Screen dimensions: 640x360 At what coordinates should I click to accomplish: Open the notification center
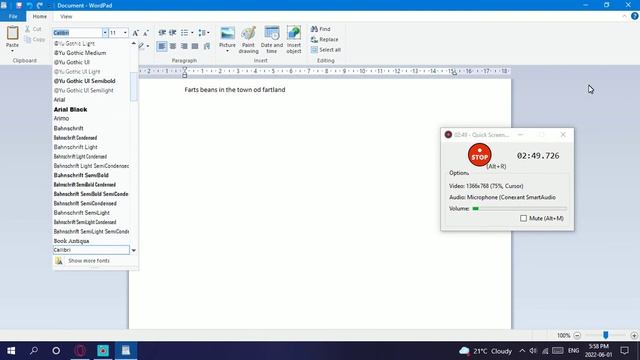[624, 351]
